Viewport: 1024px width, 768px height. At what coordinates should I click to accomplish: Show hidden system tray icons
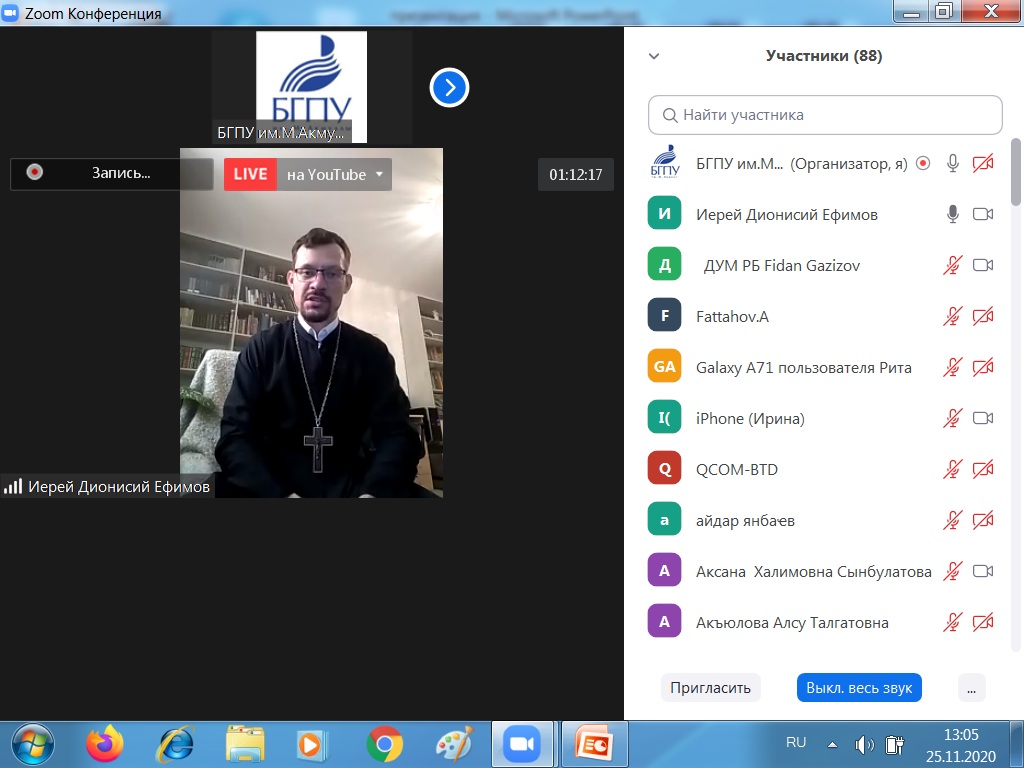(832, 745)
